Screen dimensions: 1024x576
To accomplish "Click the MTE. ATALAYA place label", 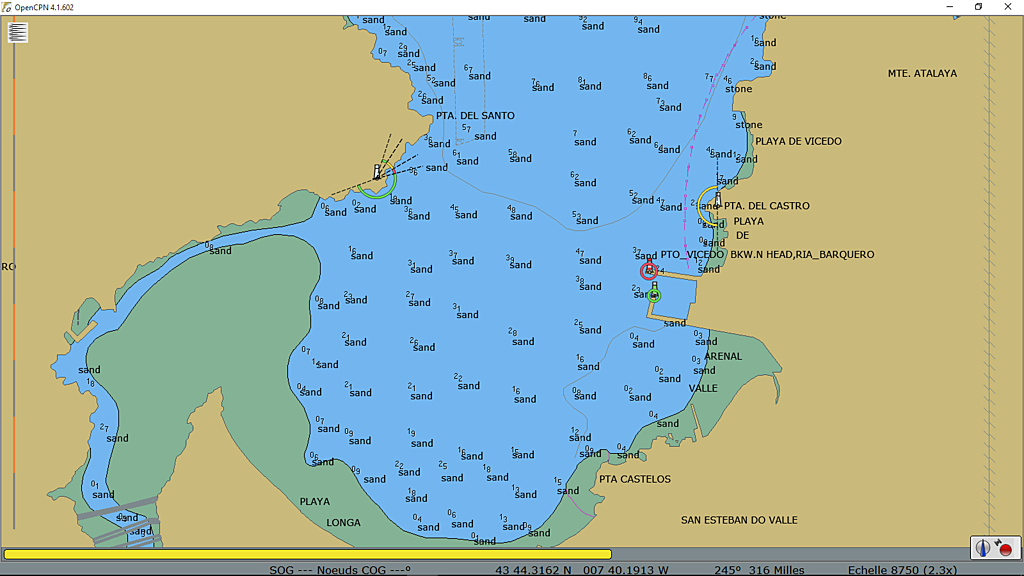I will pyautogui.click(x=922, y=73).
